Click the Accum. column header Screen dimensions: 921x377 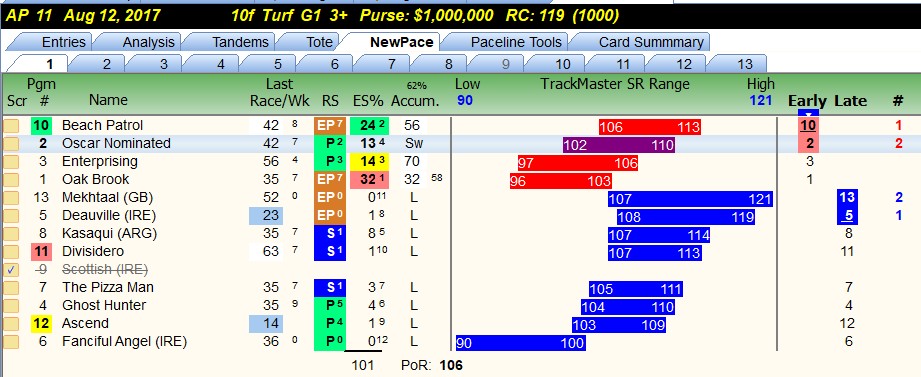click(x=415, y=100)
